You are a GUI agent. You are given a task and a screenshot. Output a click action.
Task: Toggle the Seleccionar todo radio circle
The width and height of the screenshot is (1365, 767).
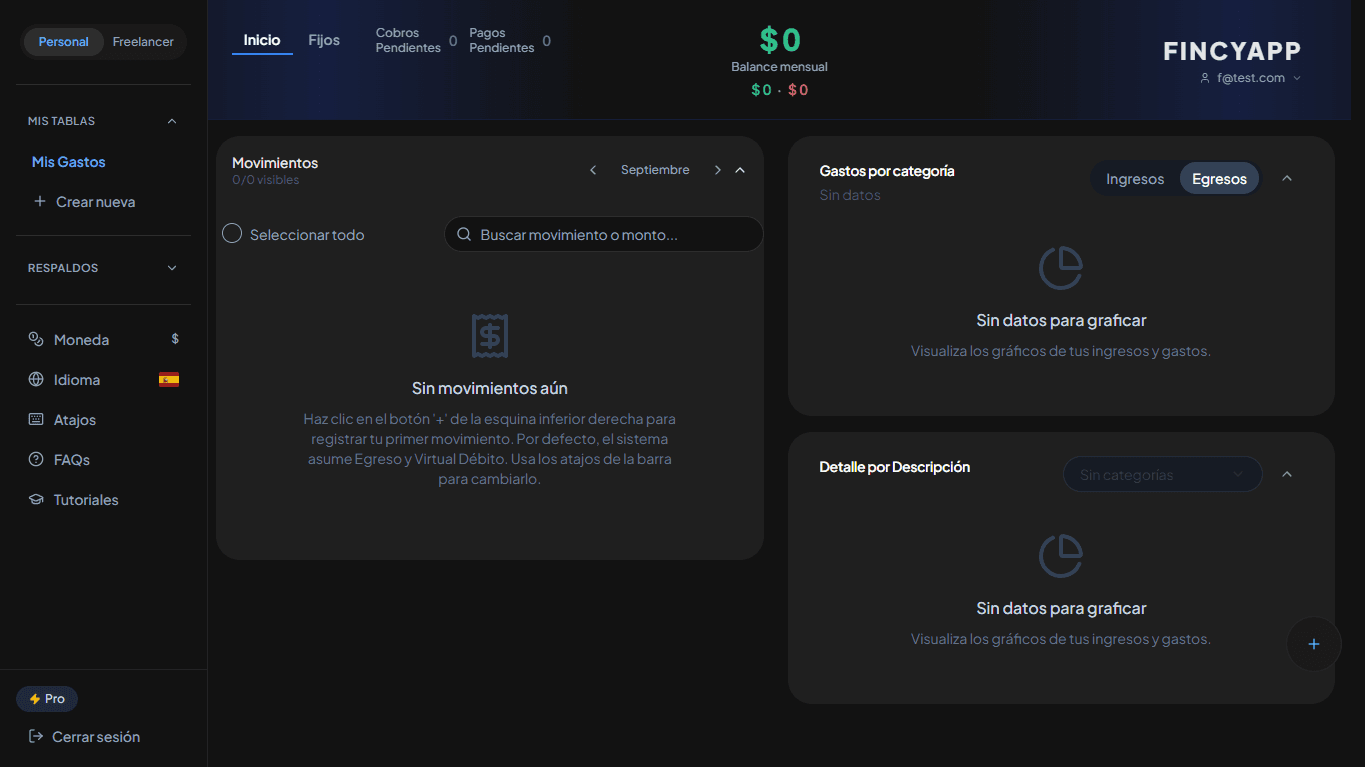(x=232, y=234)
